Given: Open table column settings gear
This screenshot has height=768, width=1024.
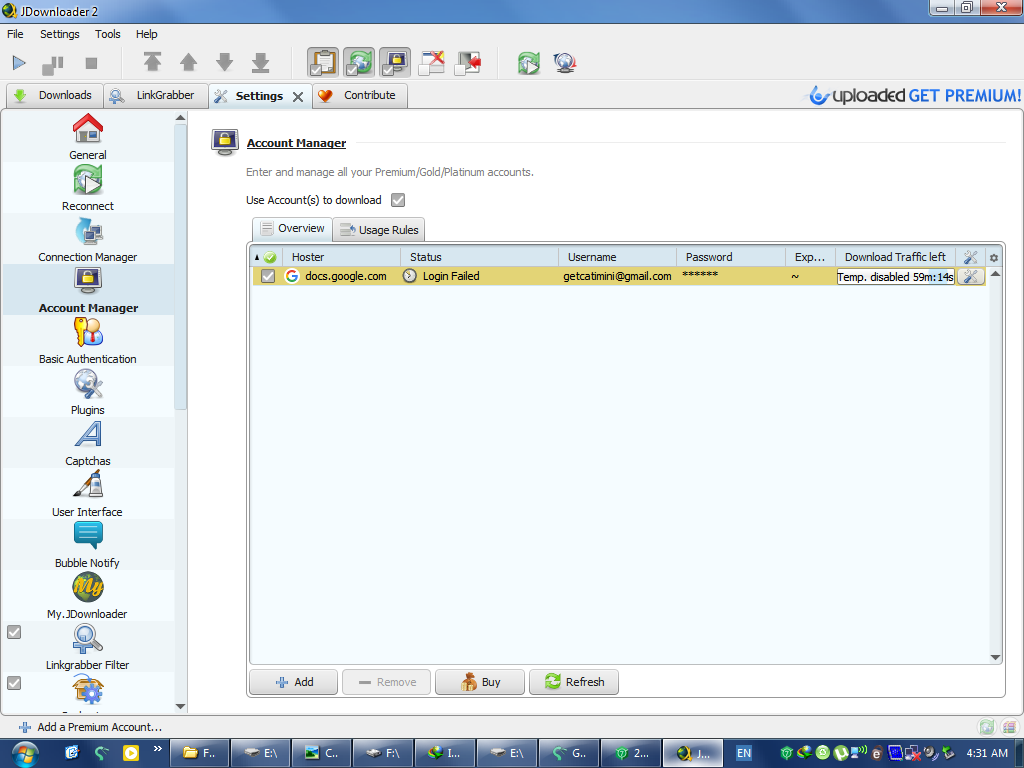Looking at the screenshot, I should (994, 257).
